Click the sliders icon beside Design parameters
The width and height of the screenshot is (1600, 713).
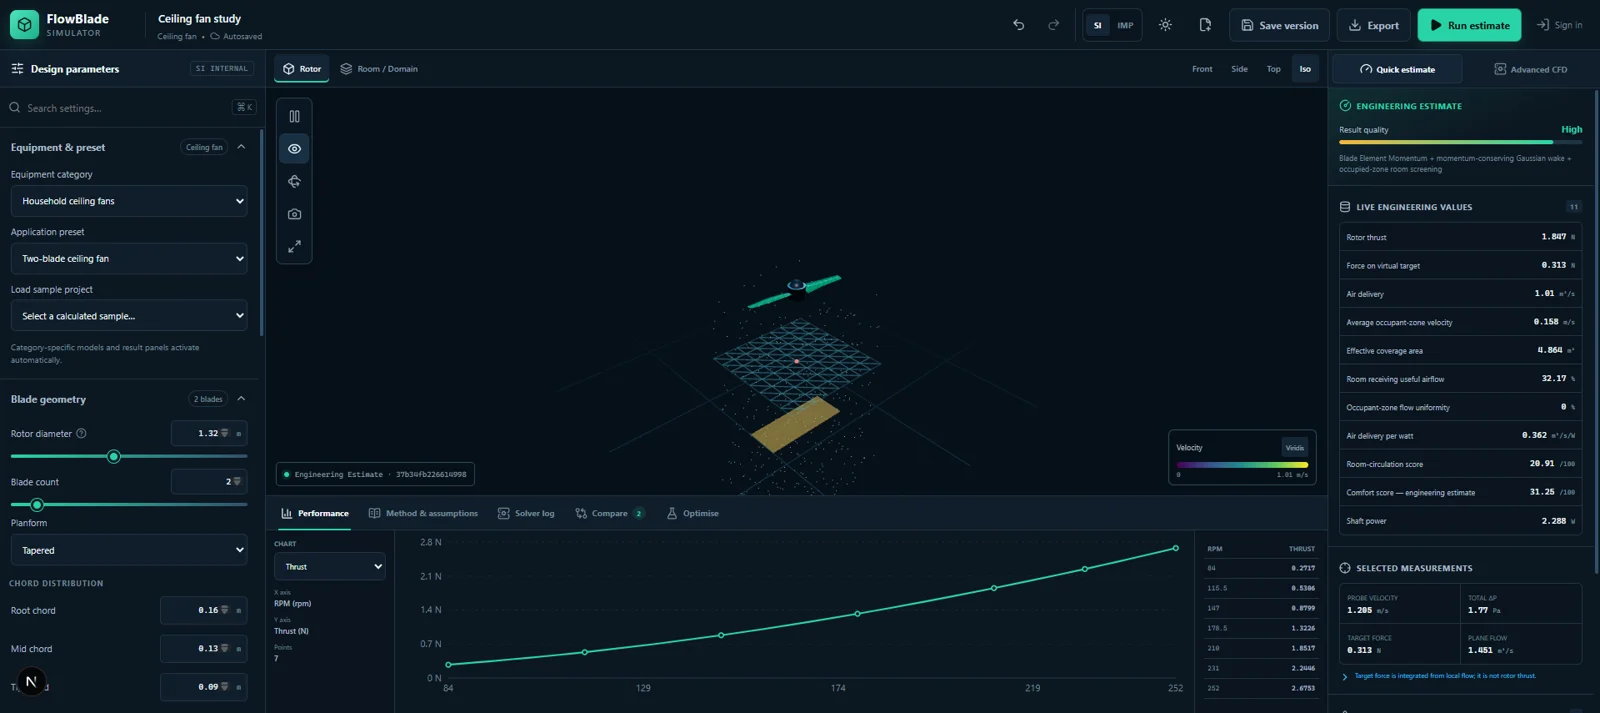point(17,69)
